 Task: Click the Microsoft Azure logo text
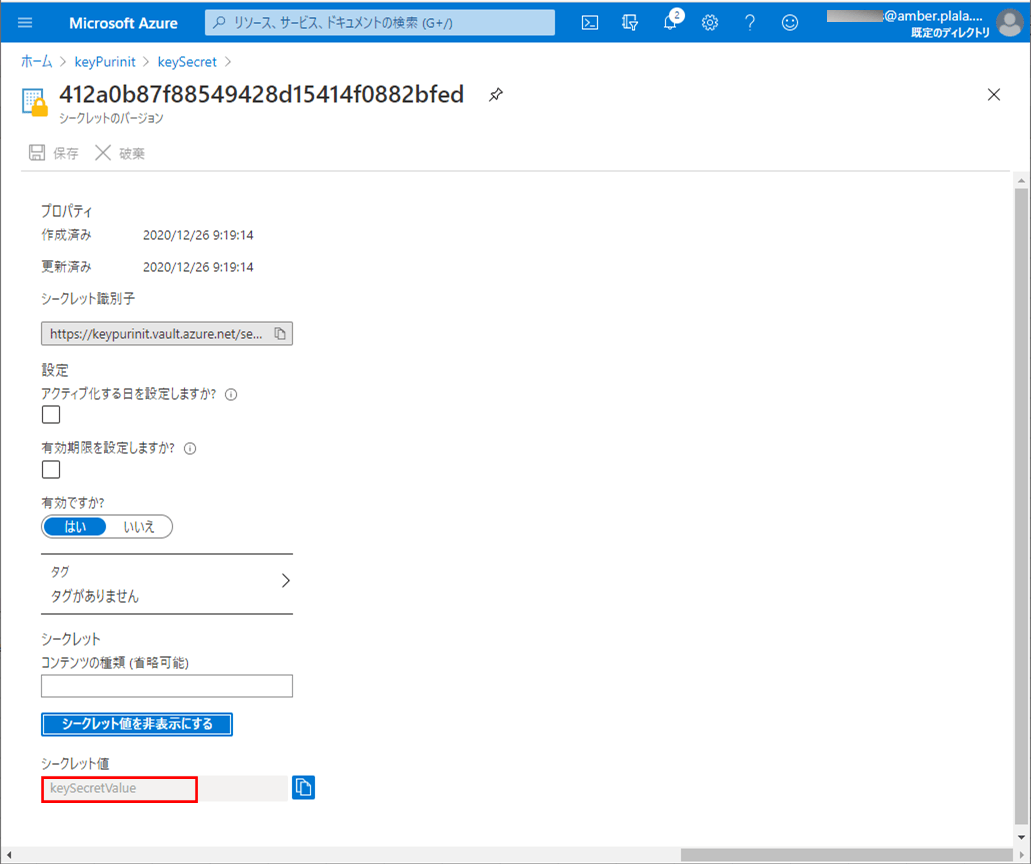pyautogui.click(x=124, y=23)
